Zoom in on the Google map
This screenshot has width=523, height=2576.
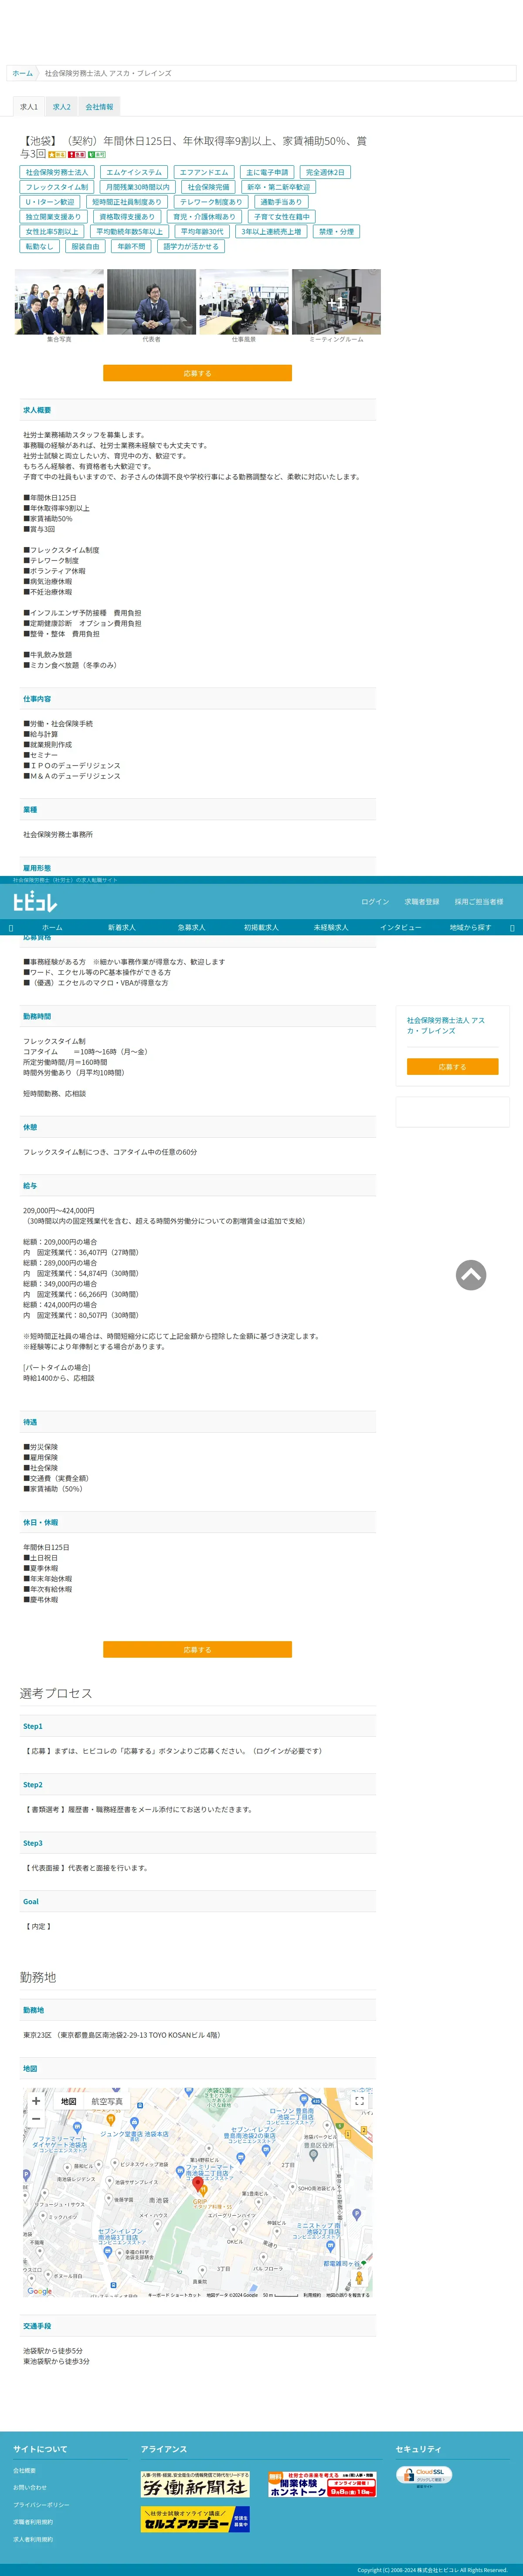tap(36, 2101)
